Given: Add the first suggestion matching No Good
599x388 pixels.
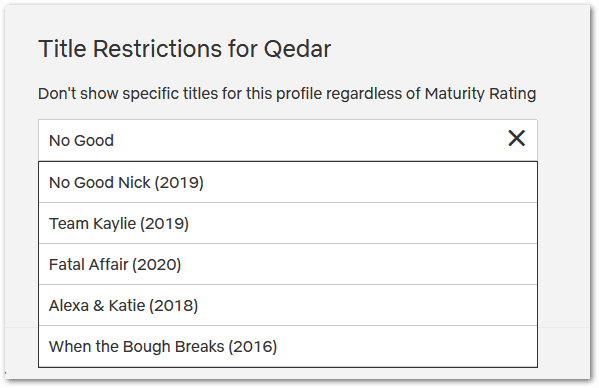Looking at the screenshot, I should [x=288, y=182].
